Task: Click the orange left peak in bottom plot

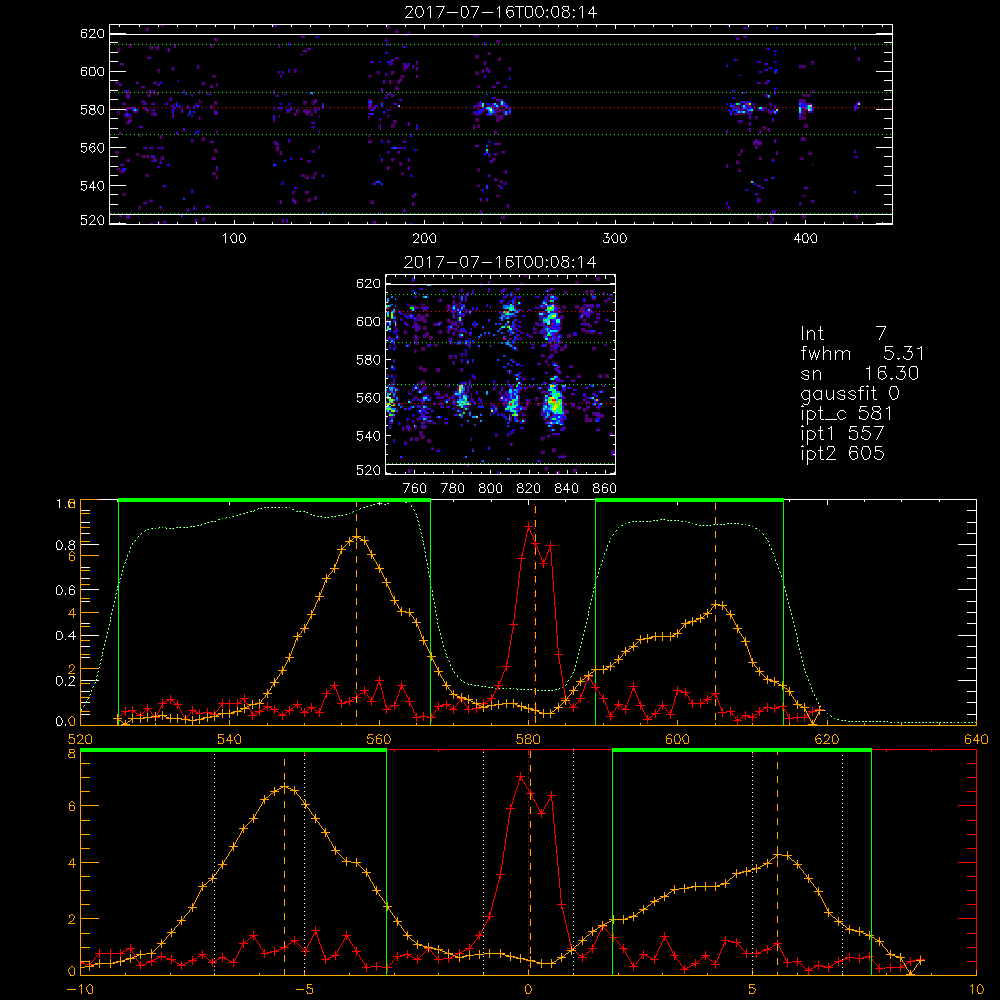Action: coord(285,787)
